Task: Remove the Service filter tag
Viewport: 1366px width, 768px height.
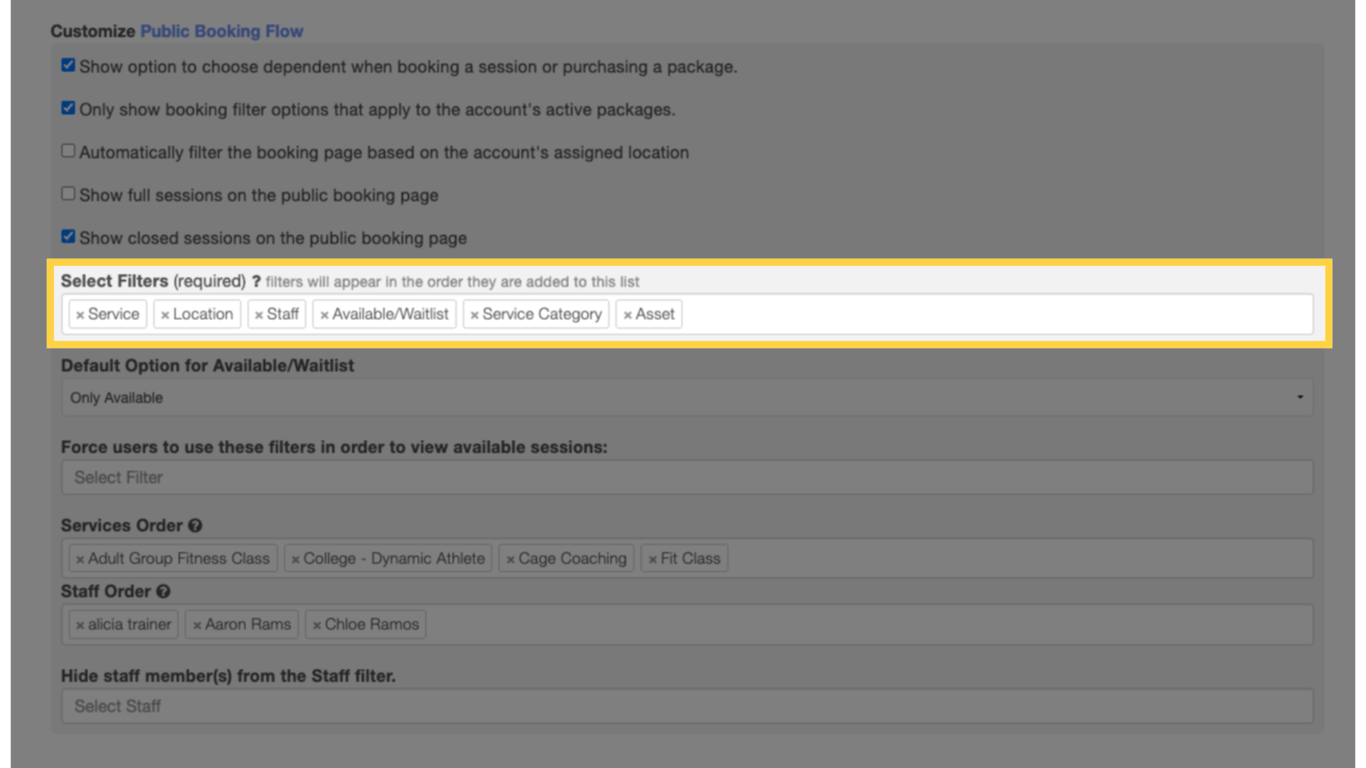Action: pyautogui.click(x=81, y=314)
